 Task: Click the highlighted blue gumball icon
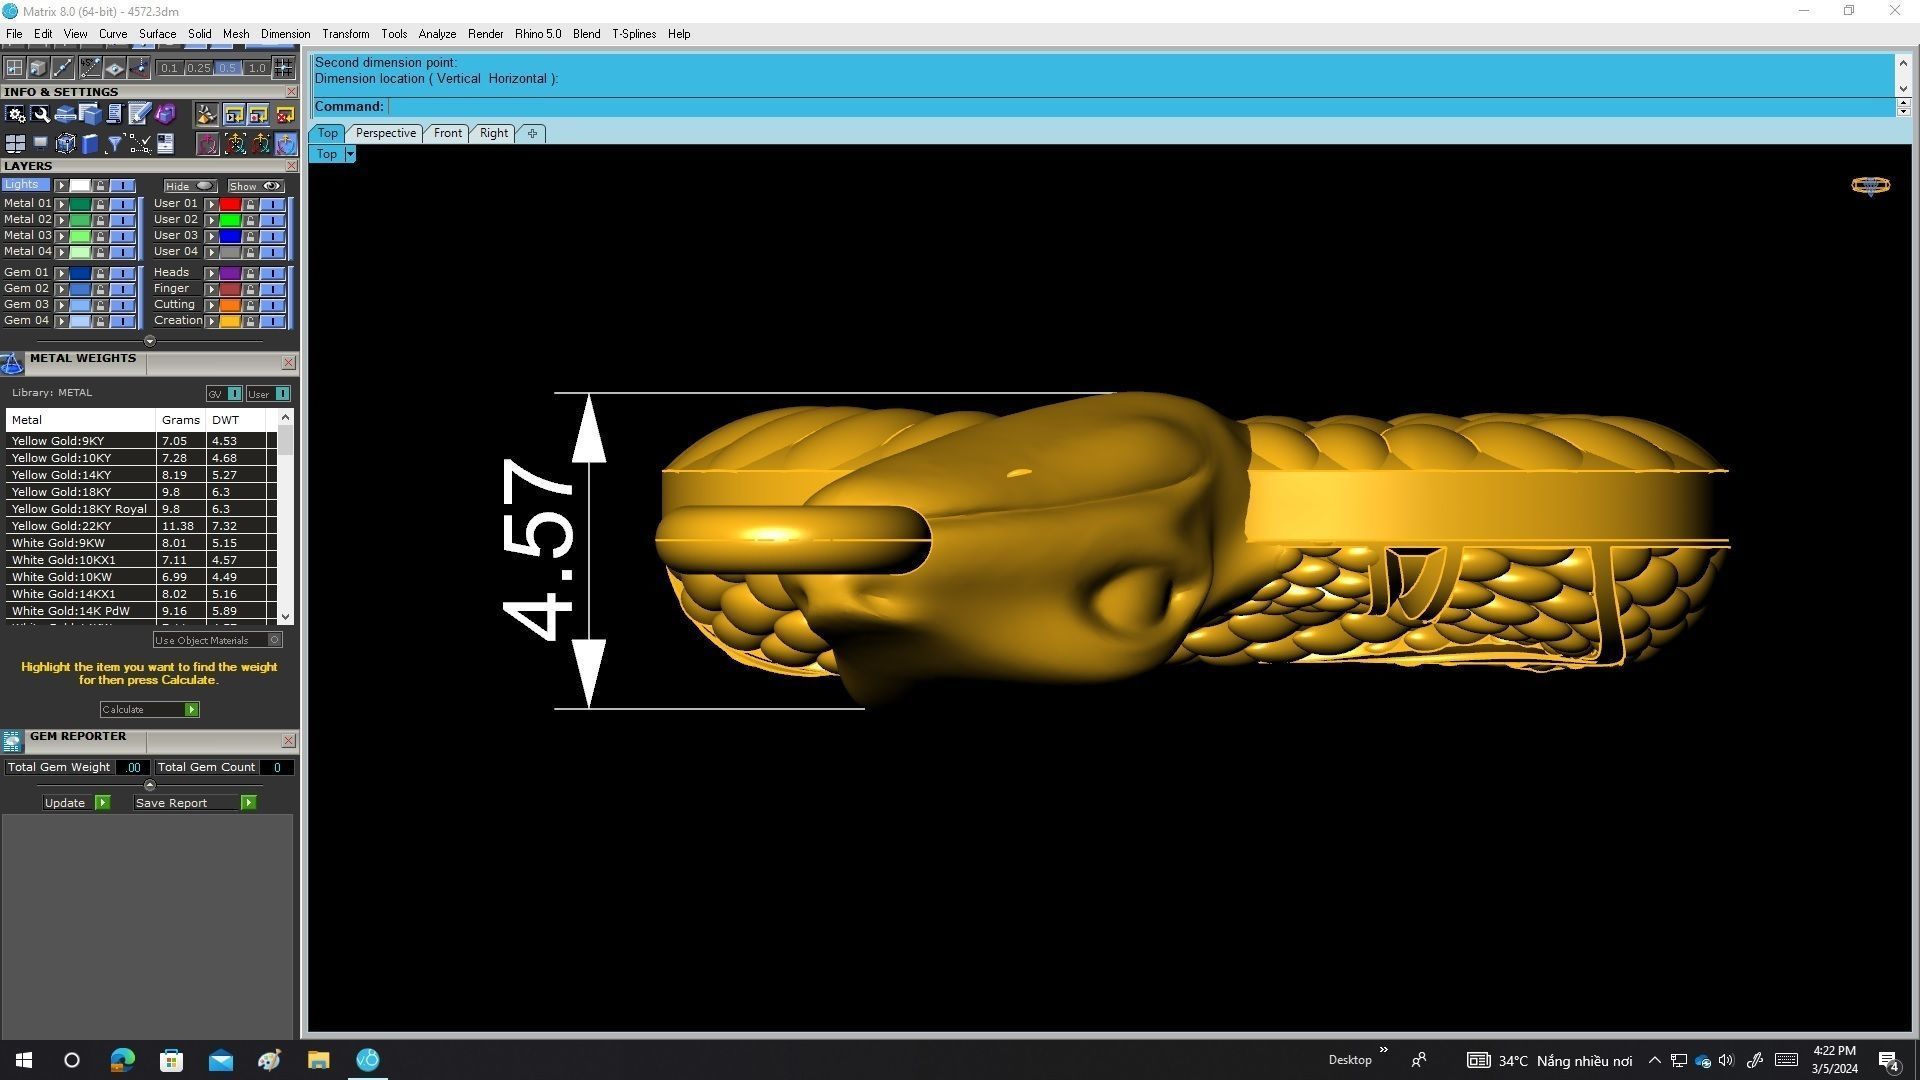285,144
